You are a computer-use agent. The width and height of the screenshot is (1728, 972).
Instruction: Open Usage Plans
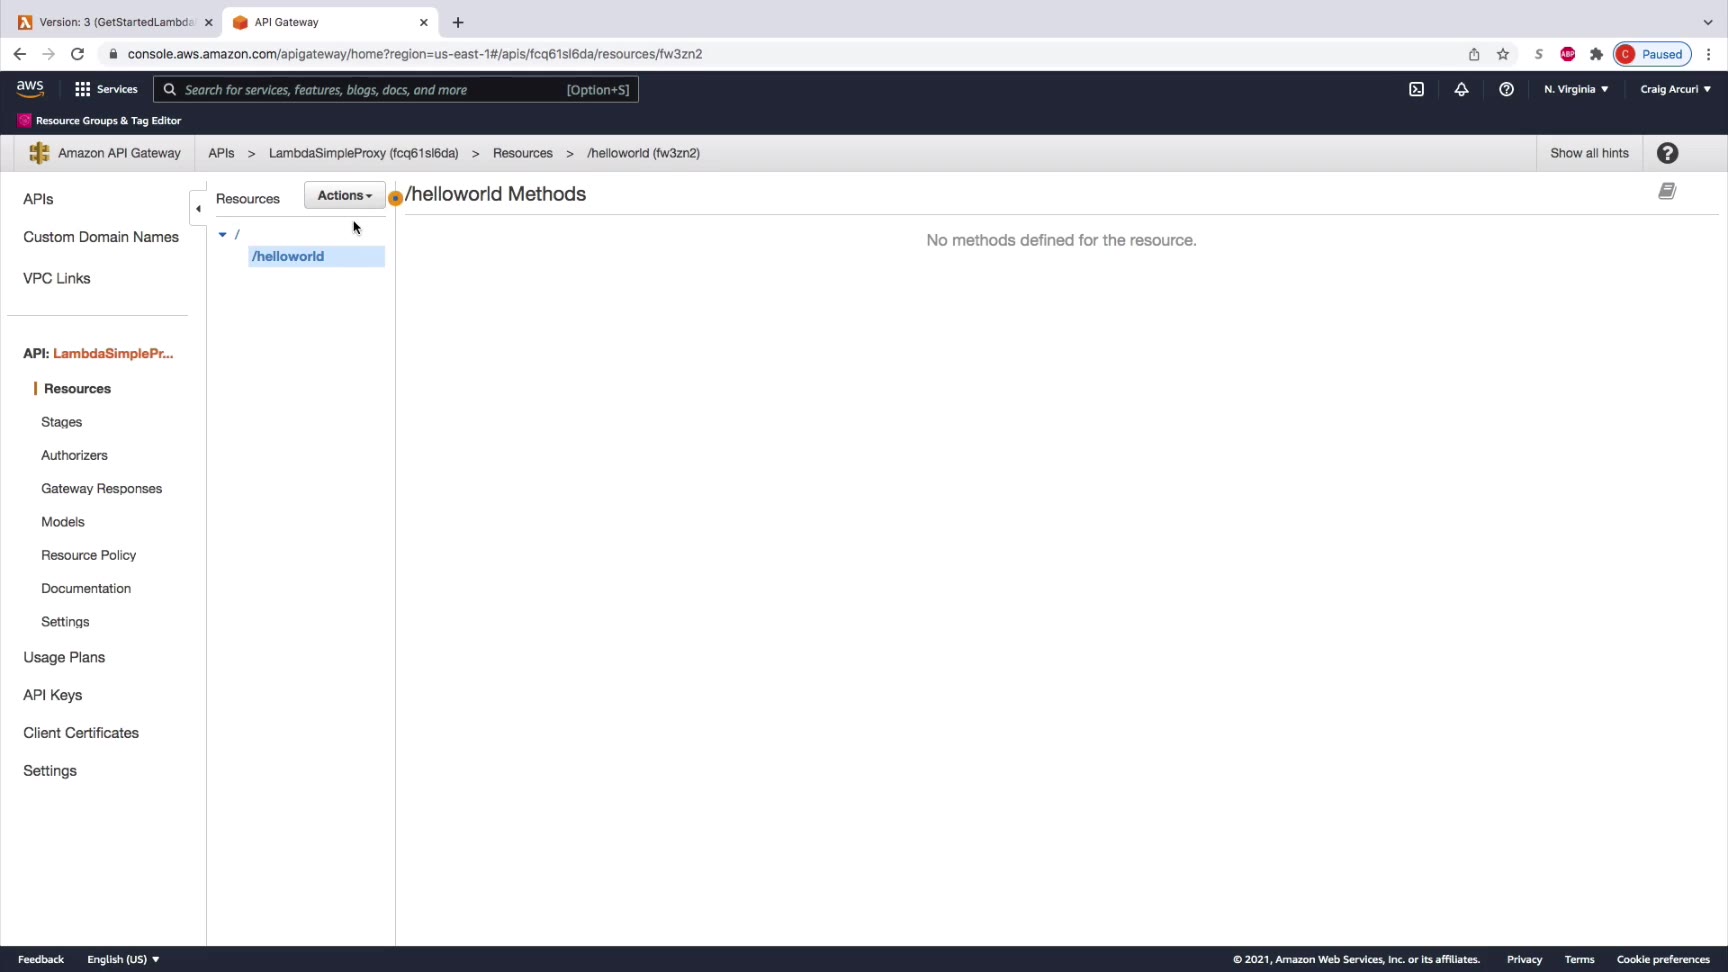(x=64, y=657)
